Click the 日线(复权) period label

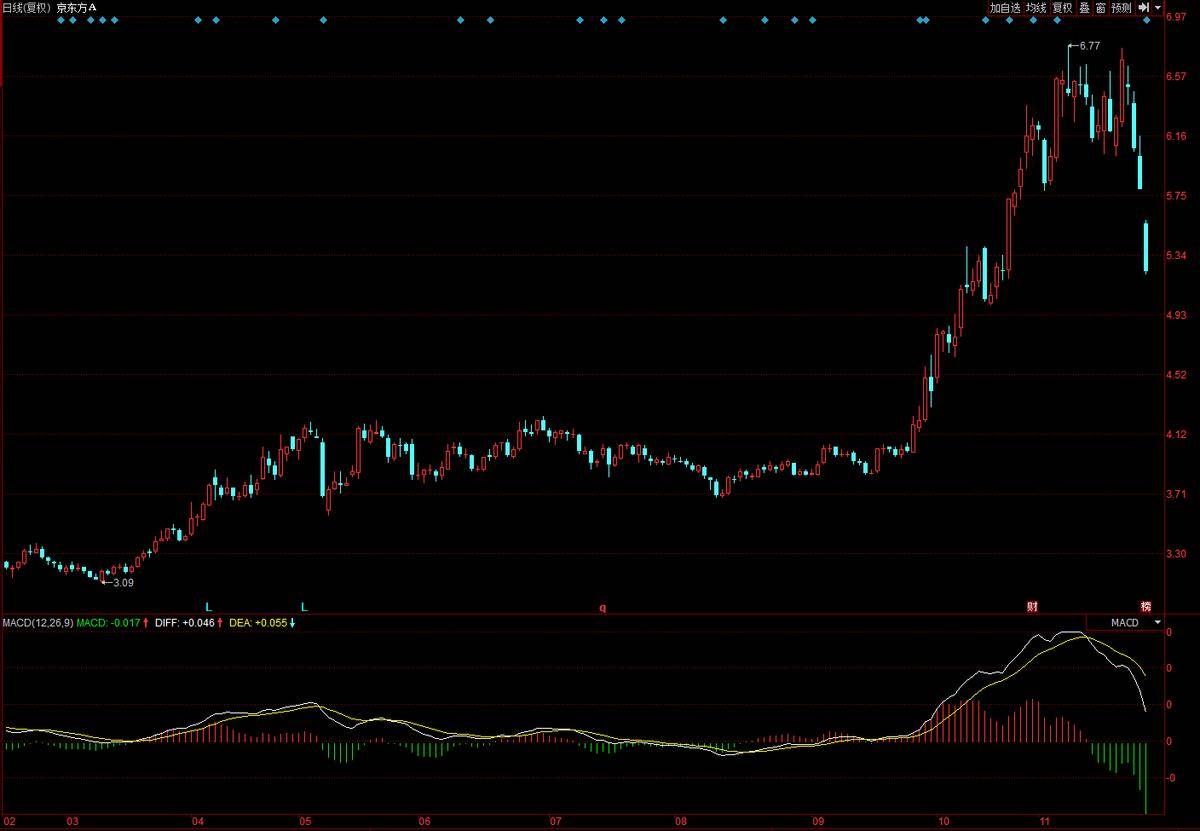[x=26, y=7]
